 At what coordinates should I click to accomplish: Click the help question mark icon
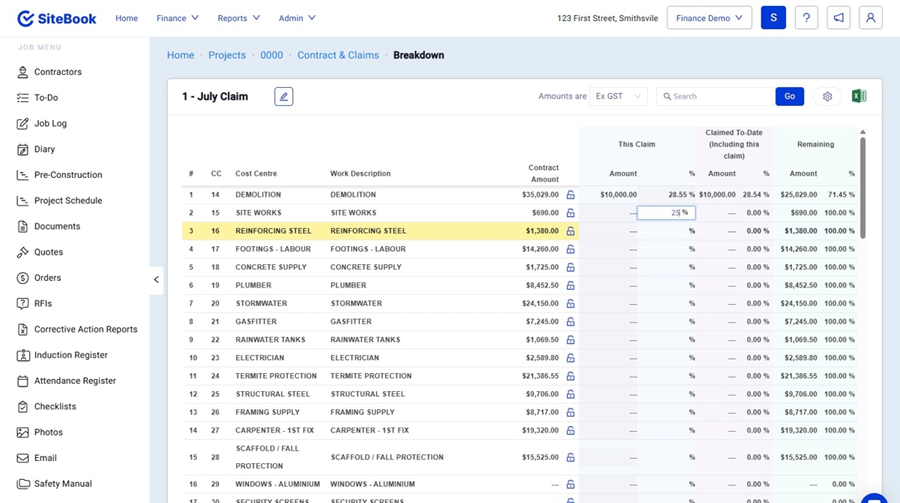click(806, 18)
